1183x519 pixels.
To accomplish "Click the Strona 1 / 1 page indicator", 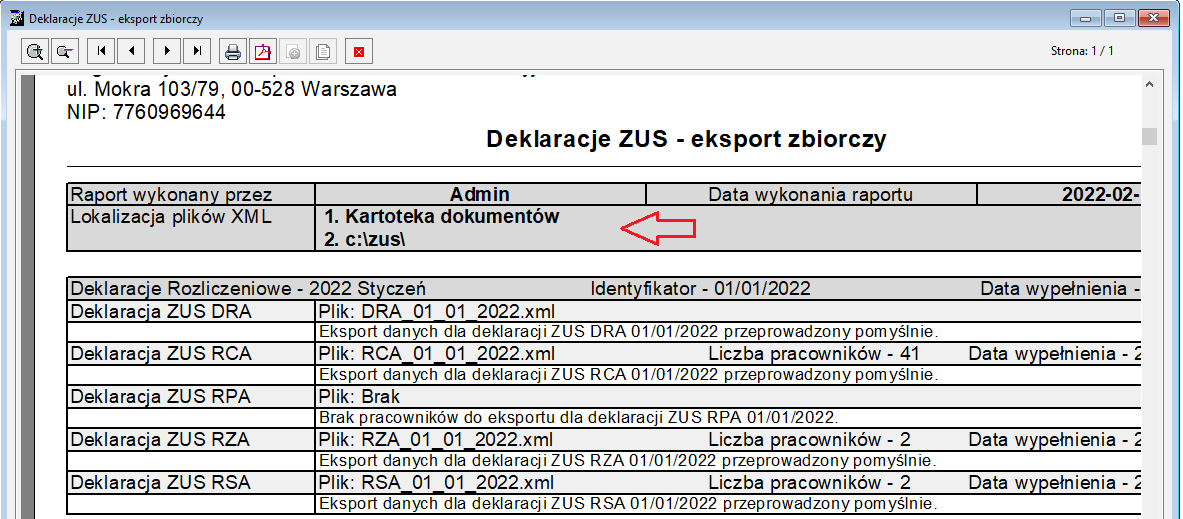I will (x=1082, y=51).
